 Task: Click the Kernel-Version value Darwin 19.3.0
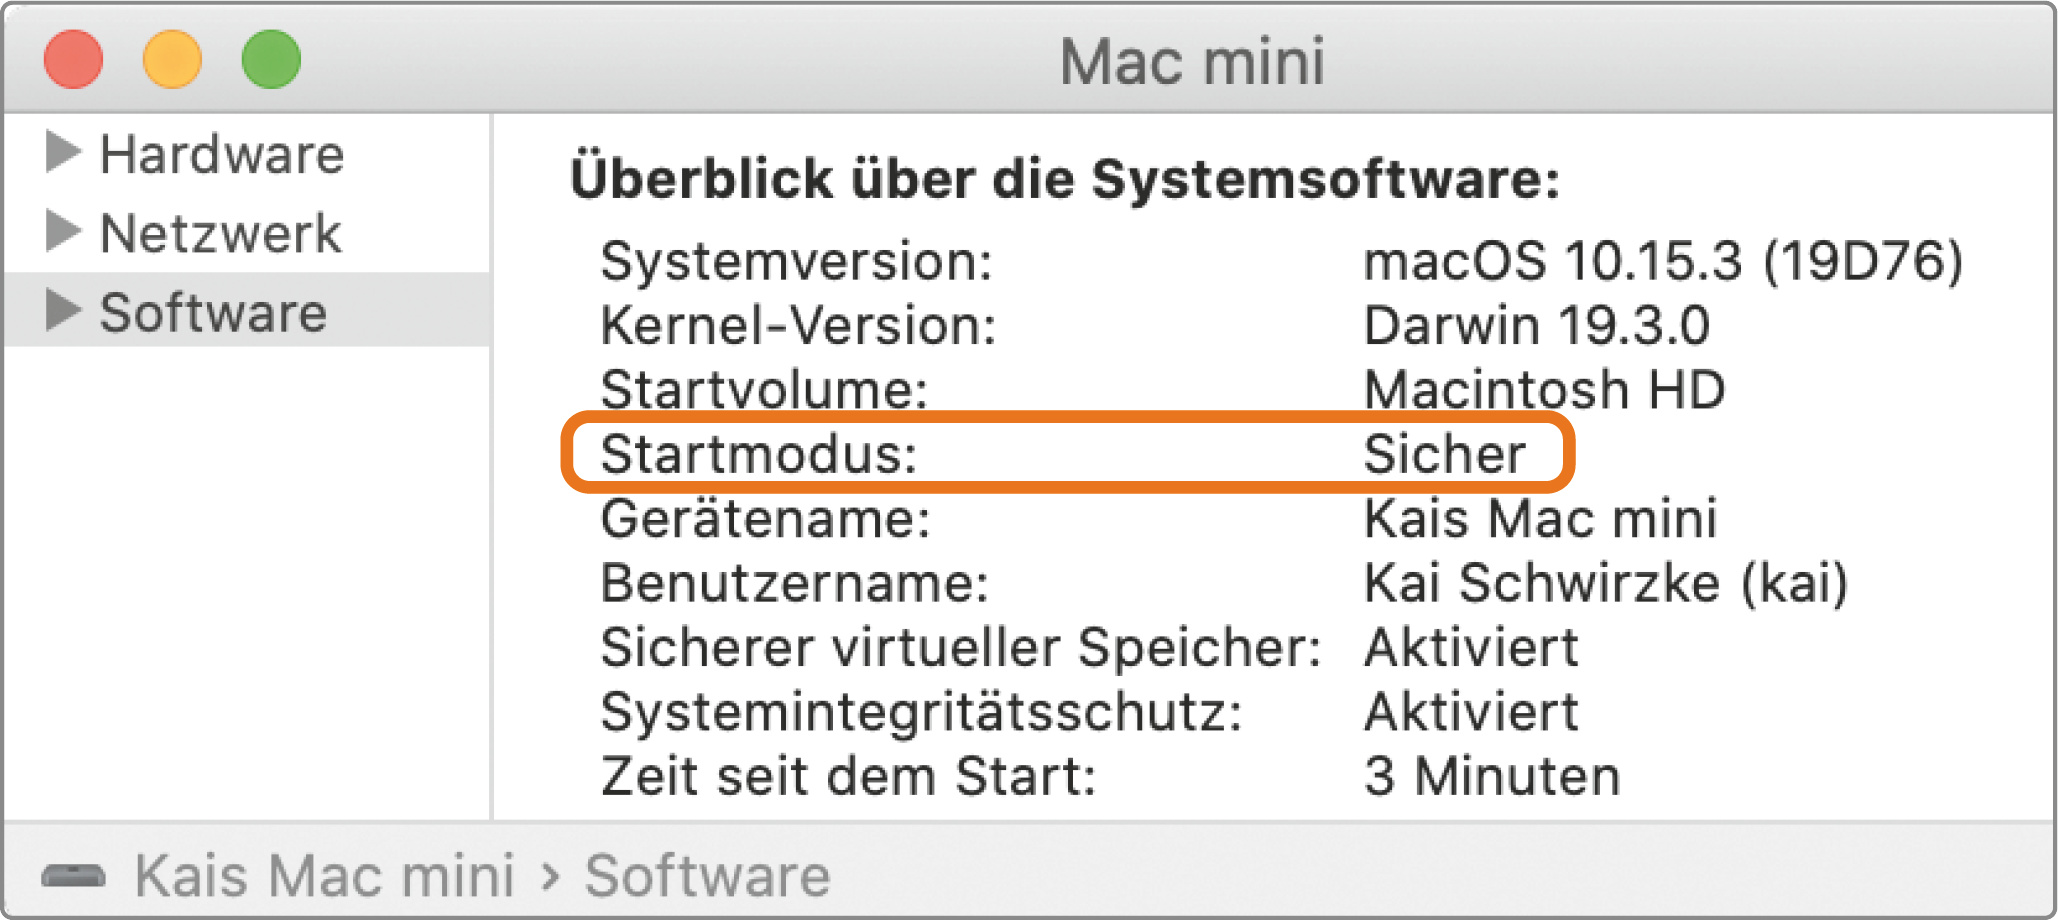click(x=1536, y=326)
